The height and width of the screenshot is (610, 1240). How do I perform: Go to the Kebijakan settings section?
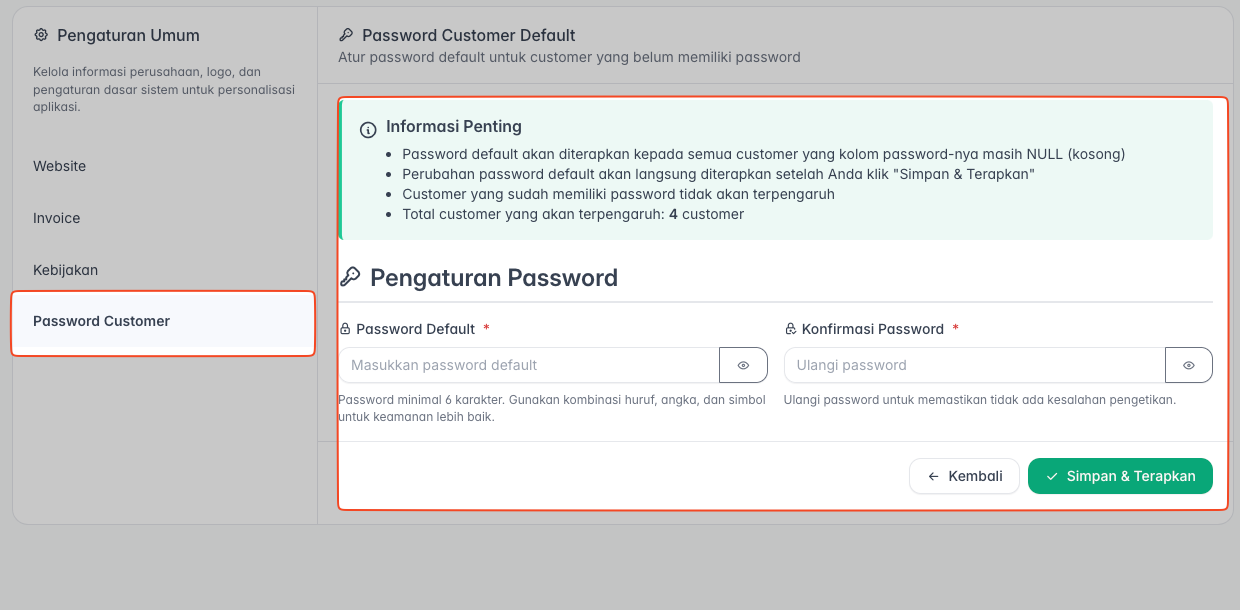(x=66, y=270)
